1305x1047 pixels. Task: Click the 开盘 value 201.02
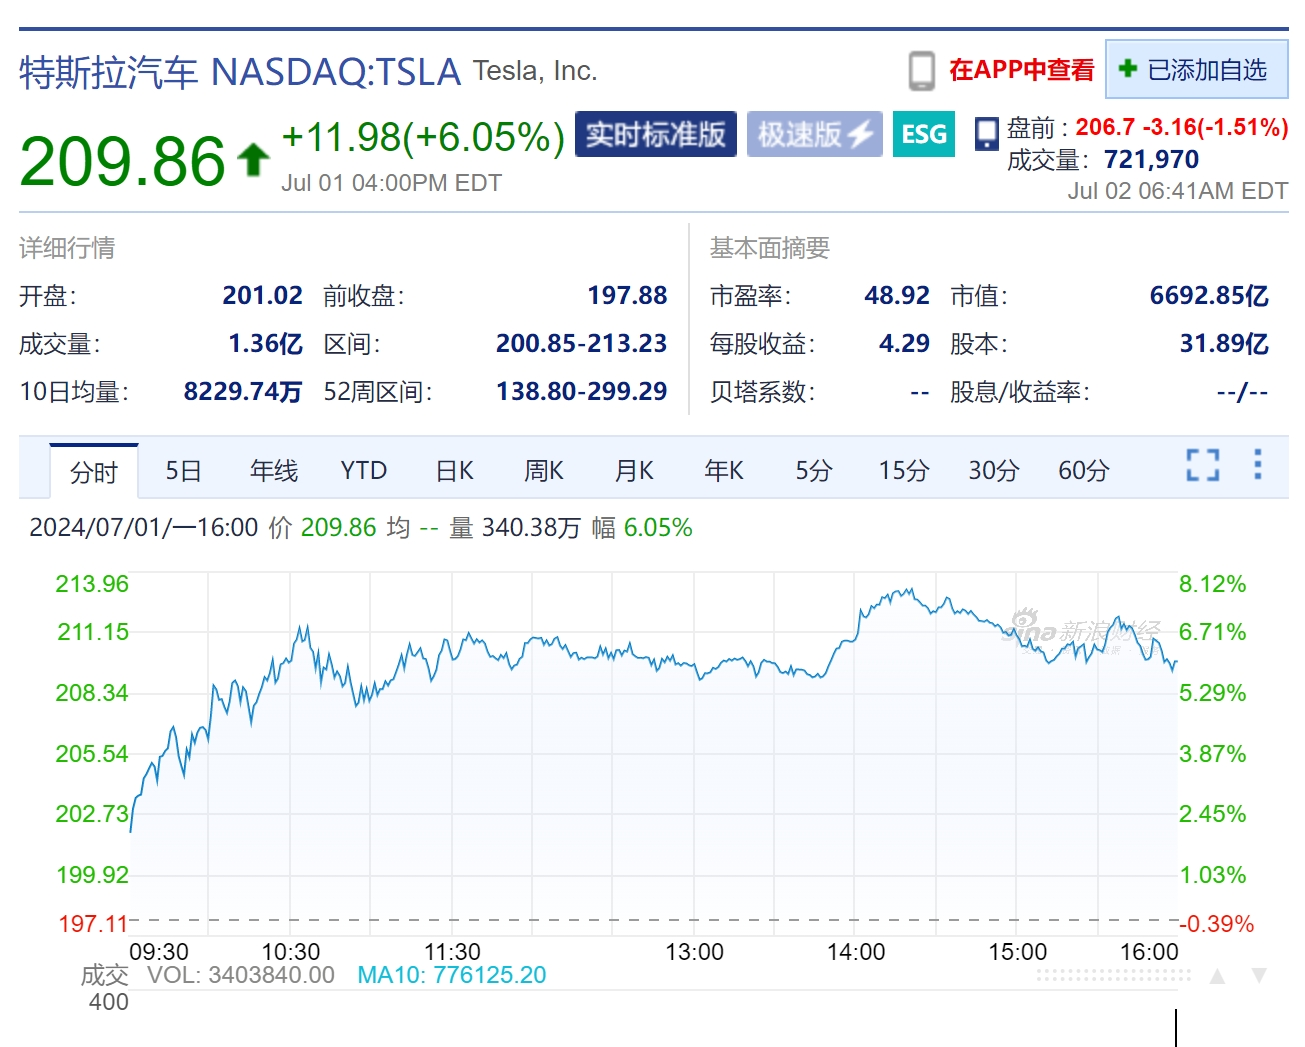(x=262, y=296)
